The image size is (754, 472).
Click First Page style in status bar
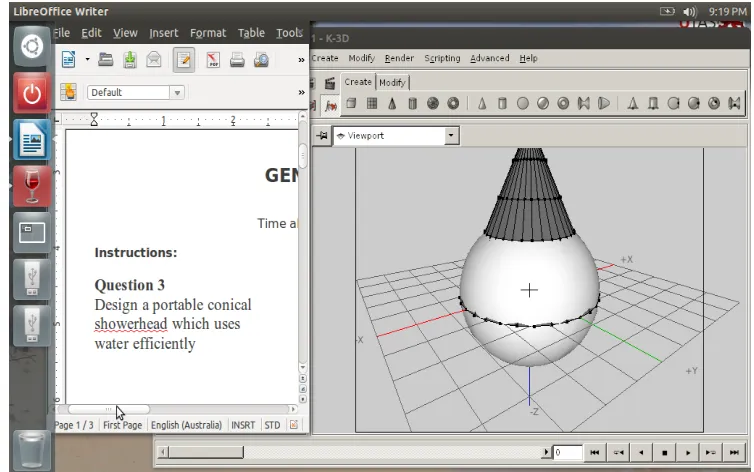tap(123, 425)
